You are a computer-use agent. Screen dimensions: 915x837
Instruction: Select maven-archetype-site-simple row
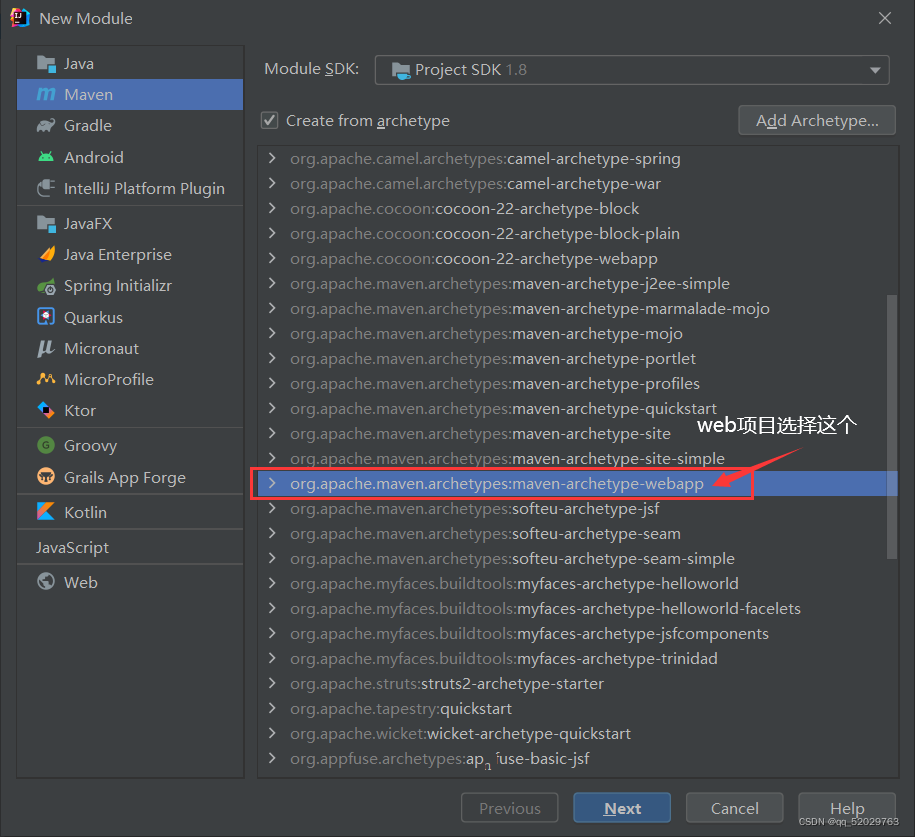tap(578, 458)
